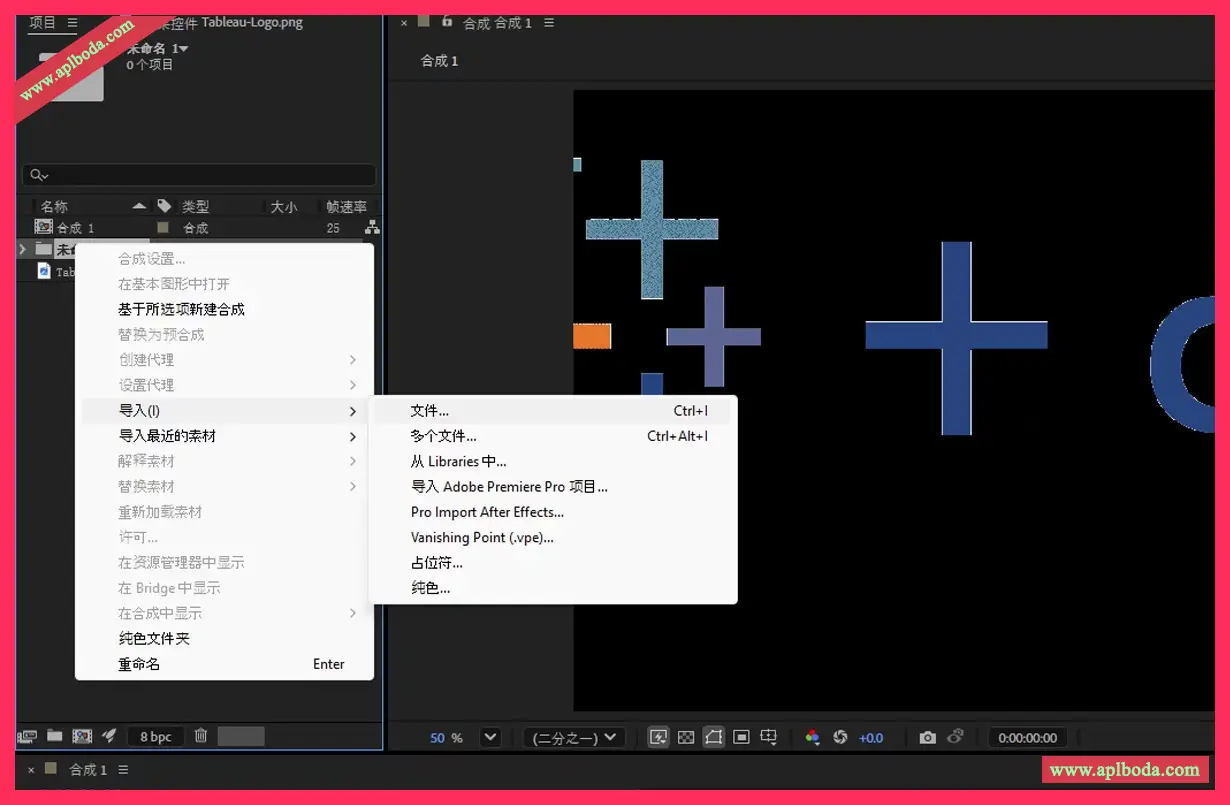Take a snapshot with the camera icon
This screenshot has height=805, width=1230.
(928, 737)
